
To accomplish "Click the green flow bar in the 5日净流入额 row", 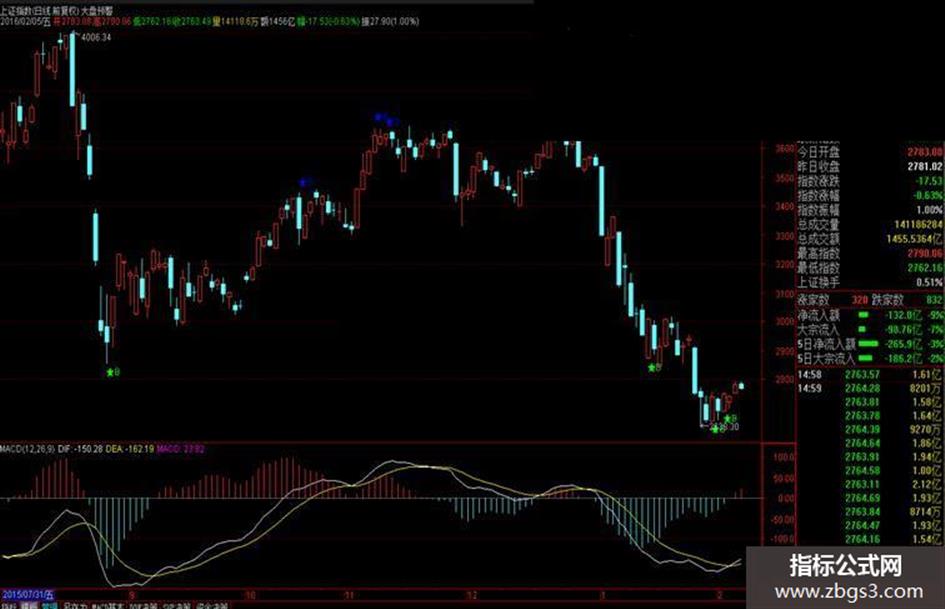I will (x=868, y=344).
